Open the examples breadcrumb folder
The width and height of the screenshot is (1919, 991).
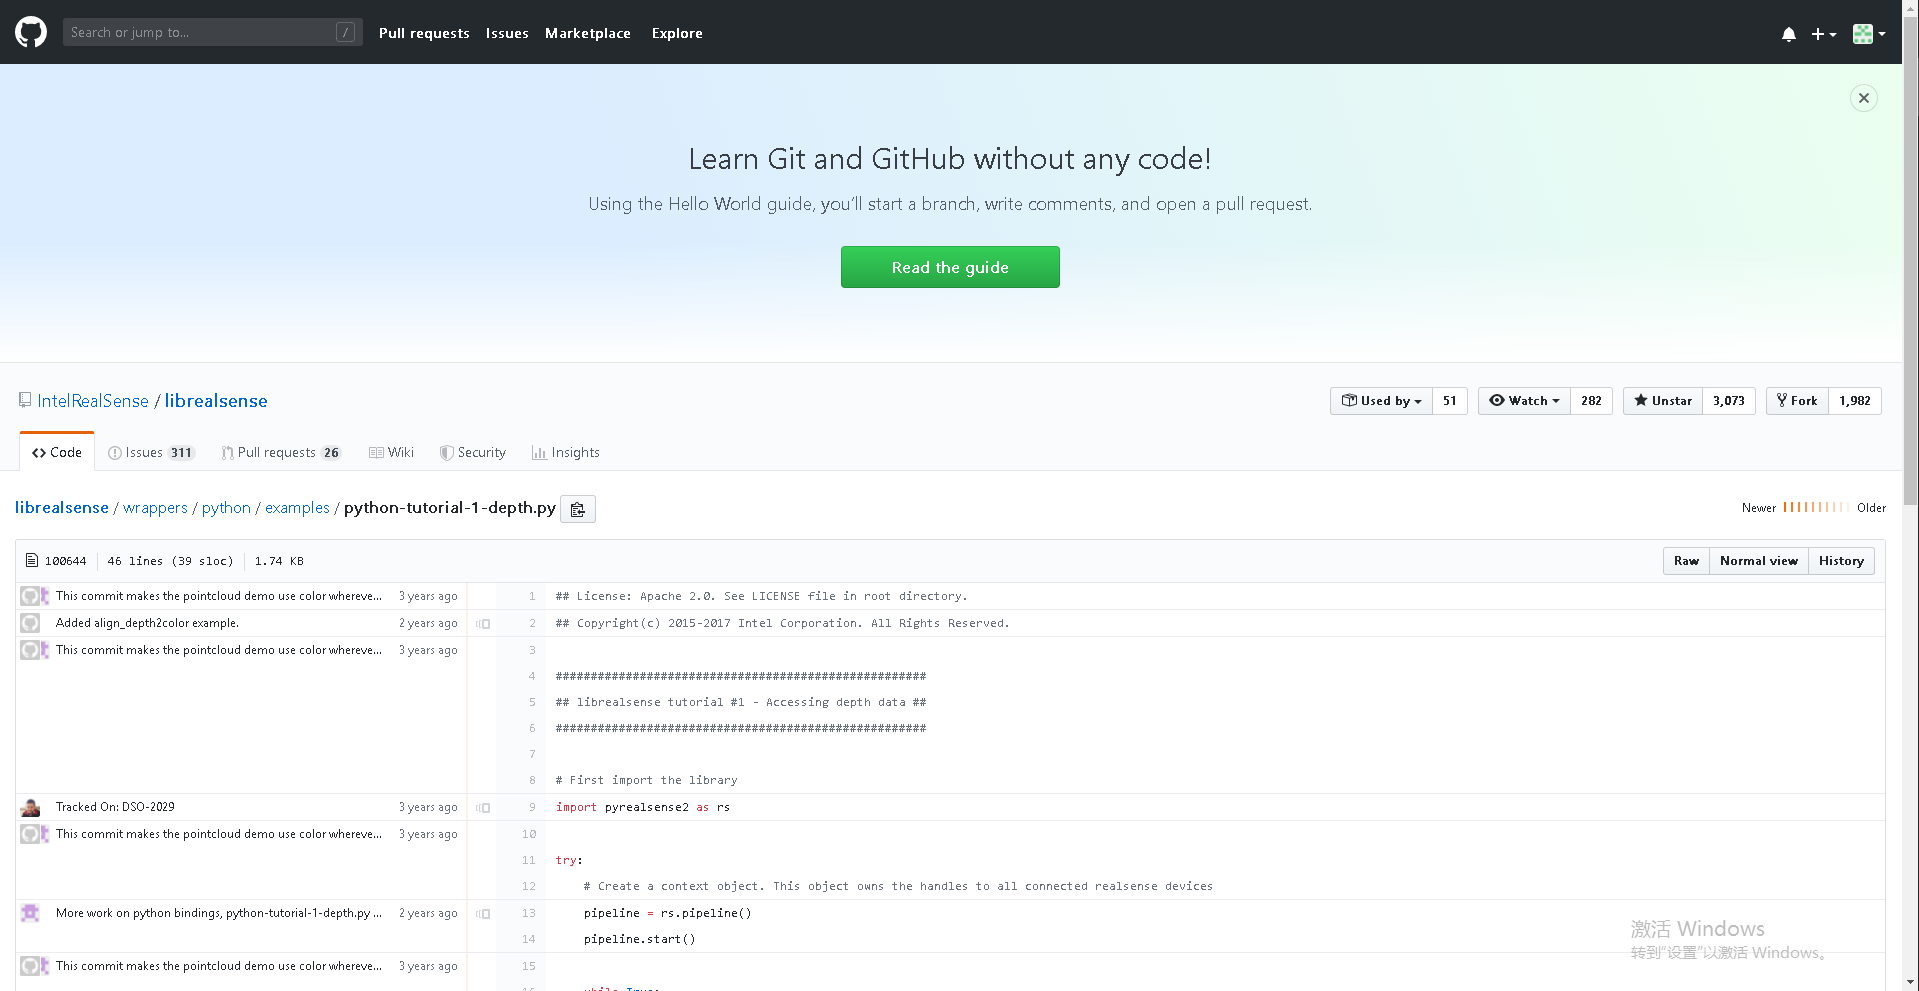[x=297, y=508]
